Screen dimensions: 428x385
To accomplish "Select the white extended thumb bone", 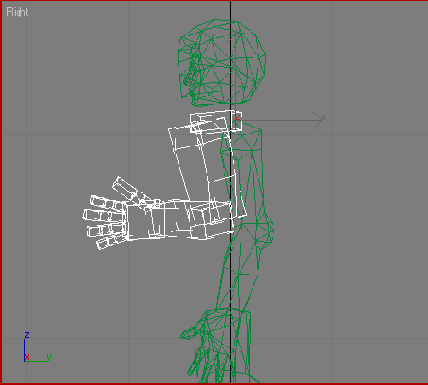I will coord(125,189).
